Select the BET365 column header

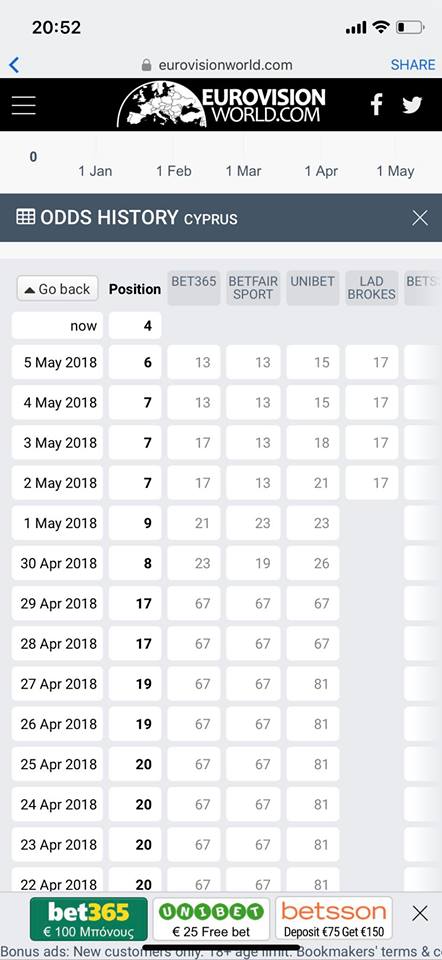click(193, 288)
